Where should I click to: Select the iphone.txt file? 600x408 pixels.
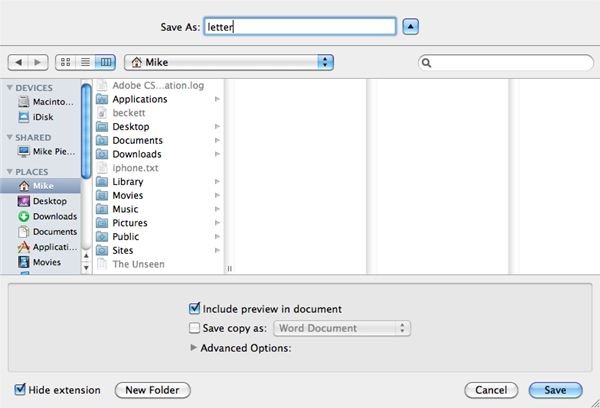[x=158, y=168]
